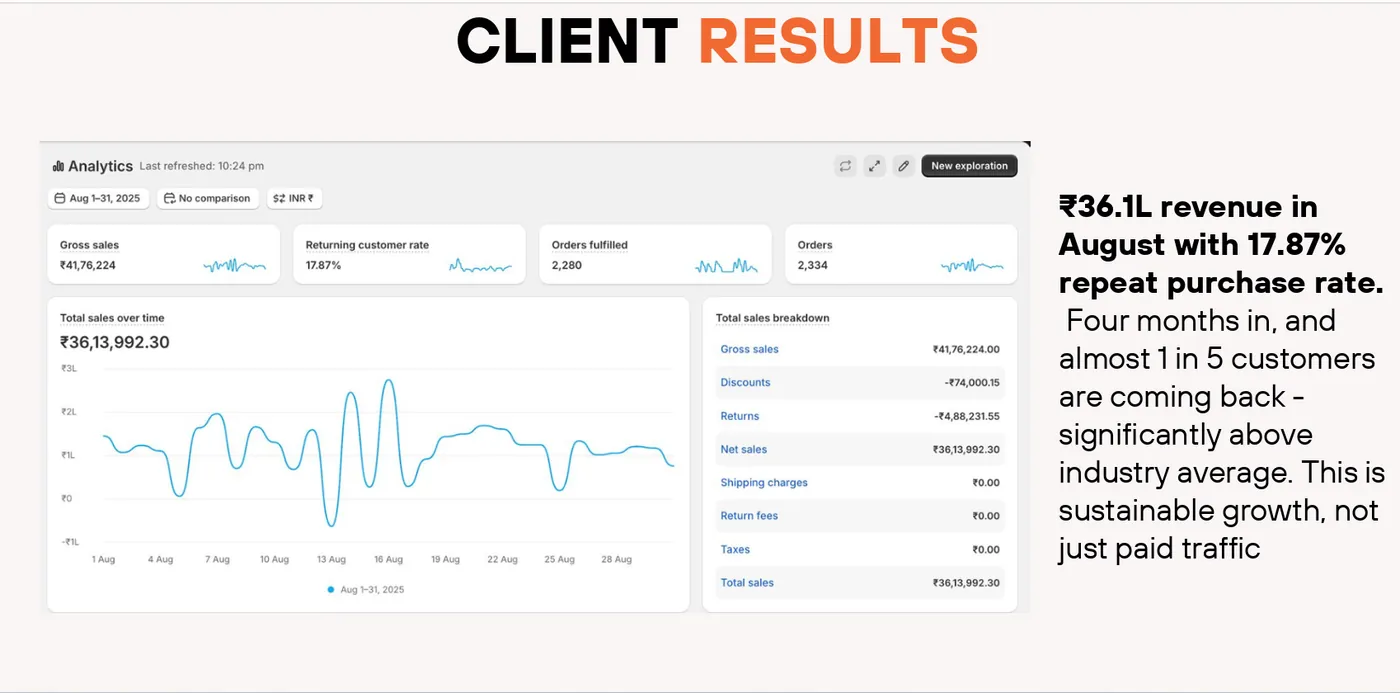1400x693 pixels.
Task: Click the Shipping charges link
Action: pos(764,482)
